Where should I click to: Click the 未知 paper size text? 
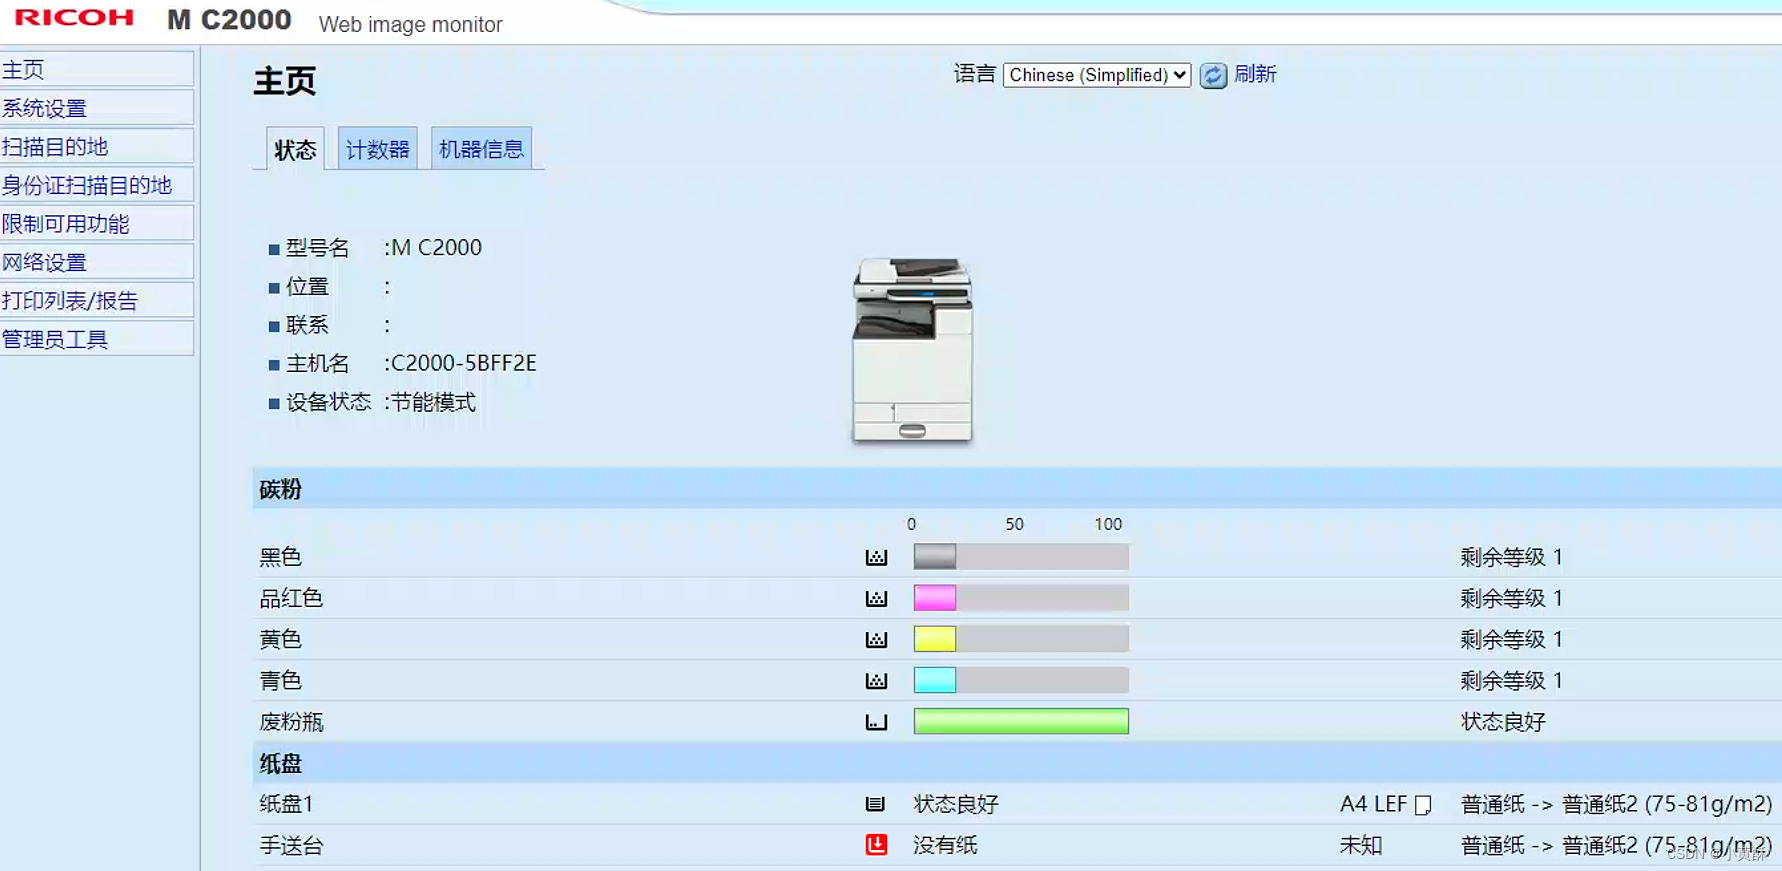click(1361, 845)
